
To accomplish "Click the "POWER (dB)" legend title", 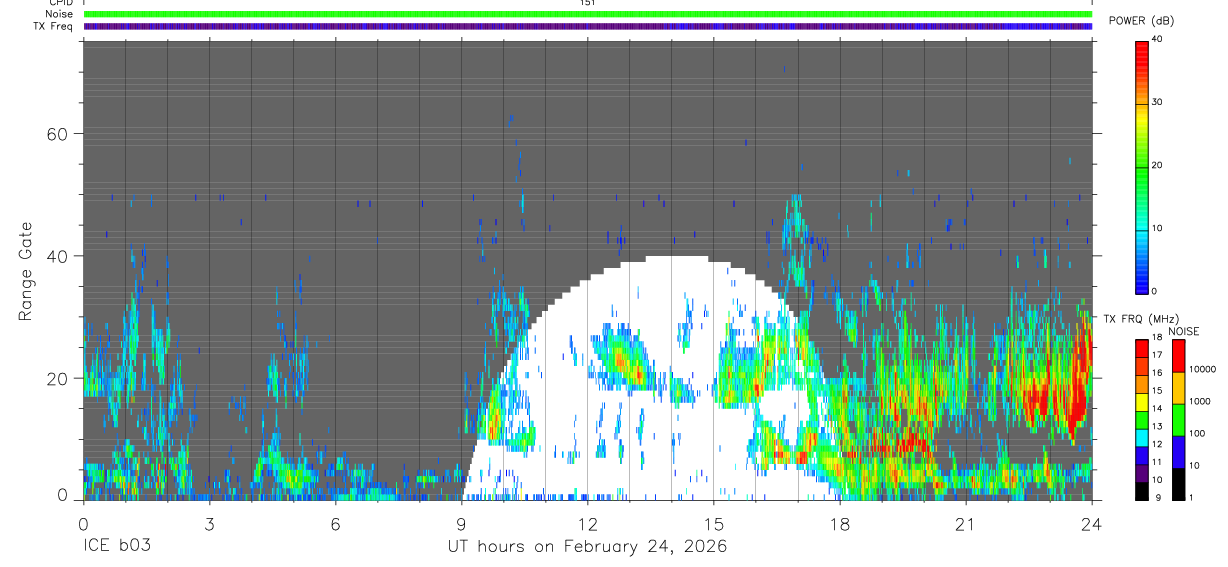I will pos(1141,21).
